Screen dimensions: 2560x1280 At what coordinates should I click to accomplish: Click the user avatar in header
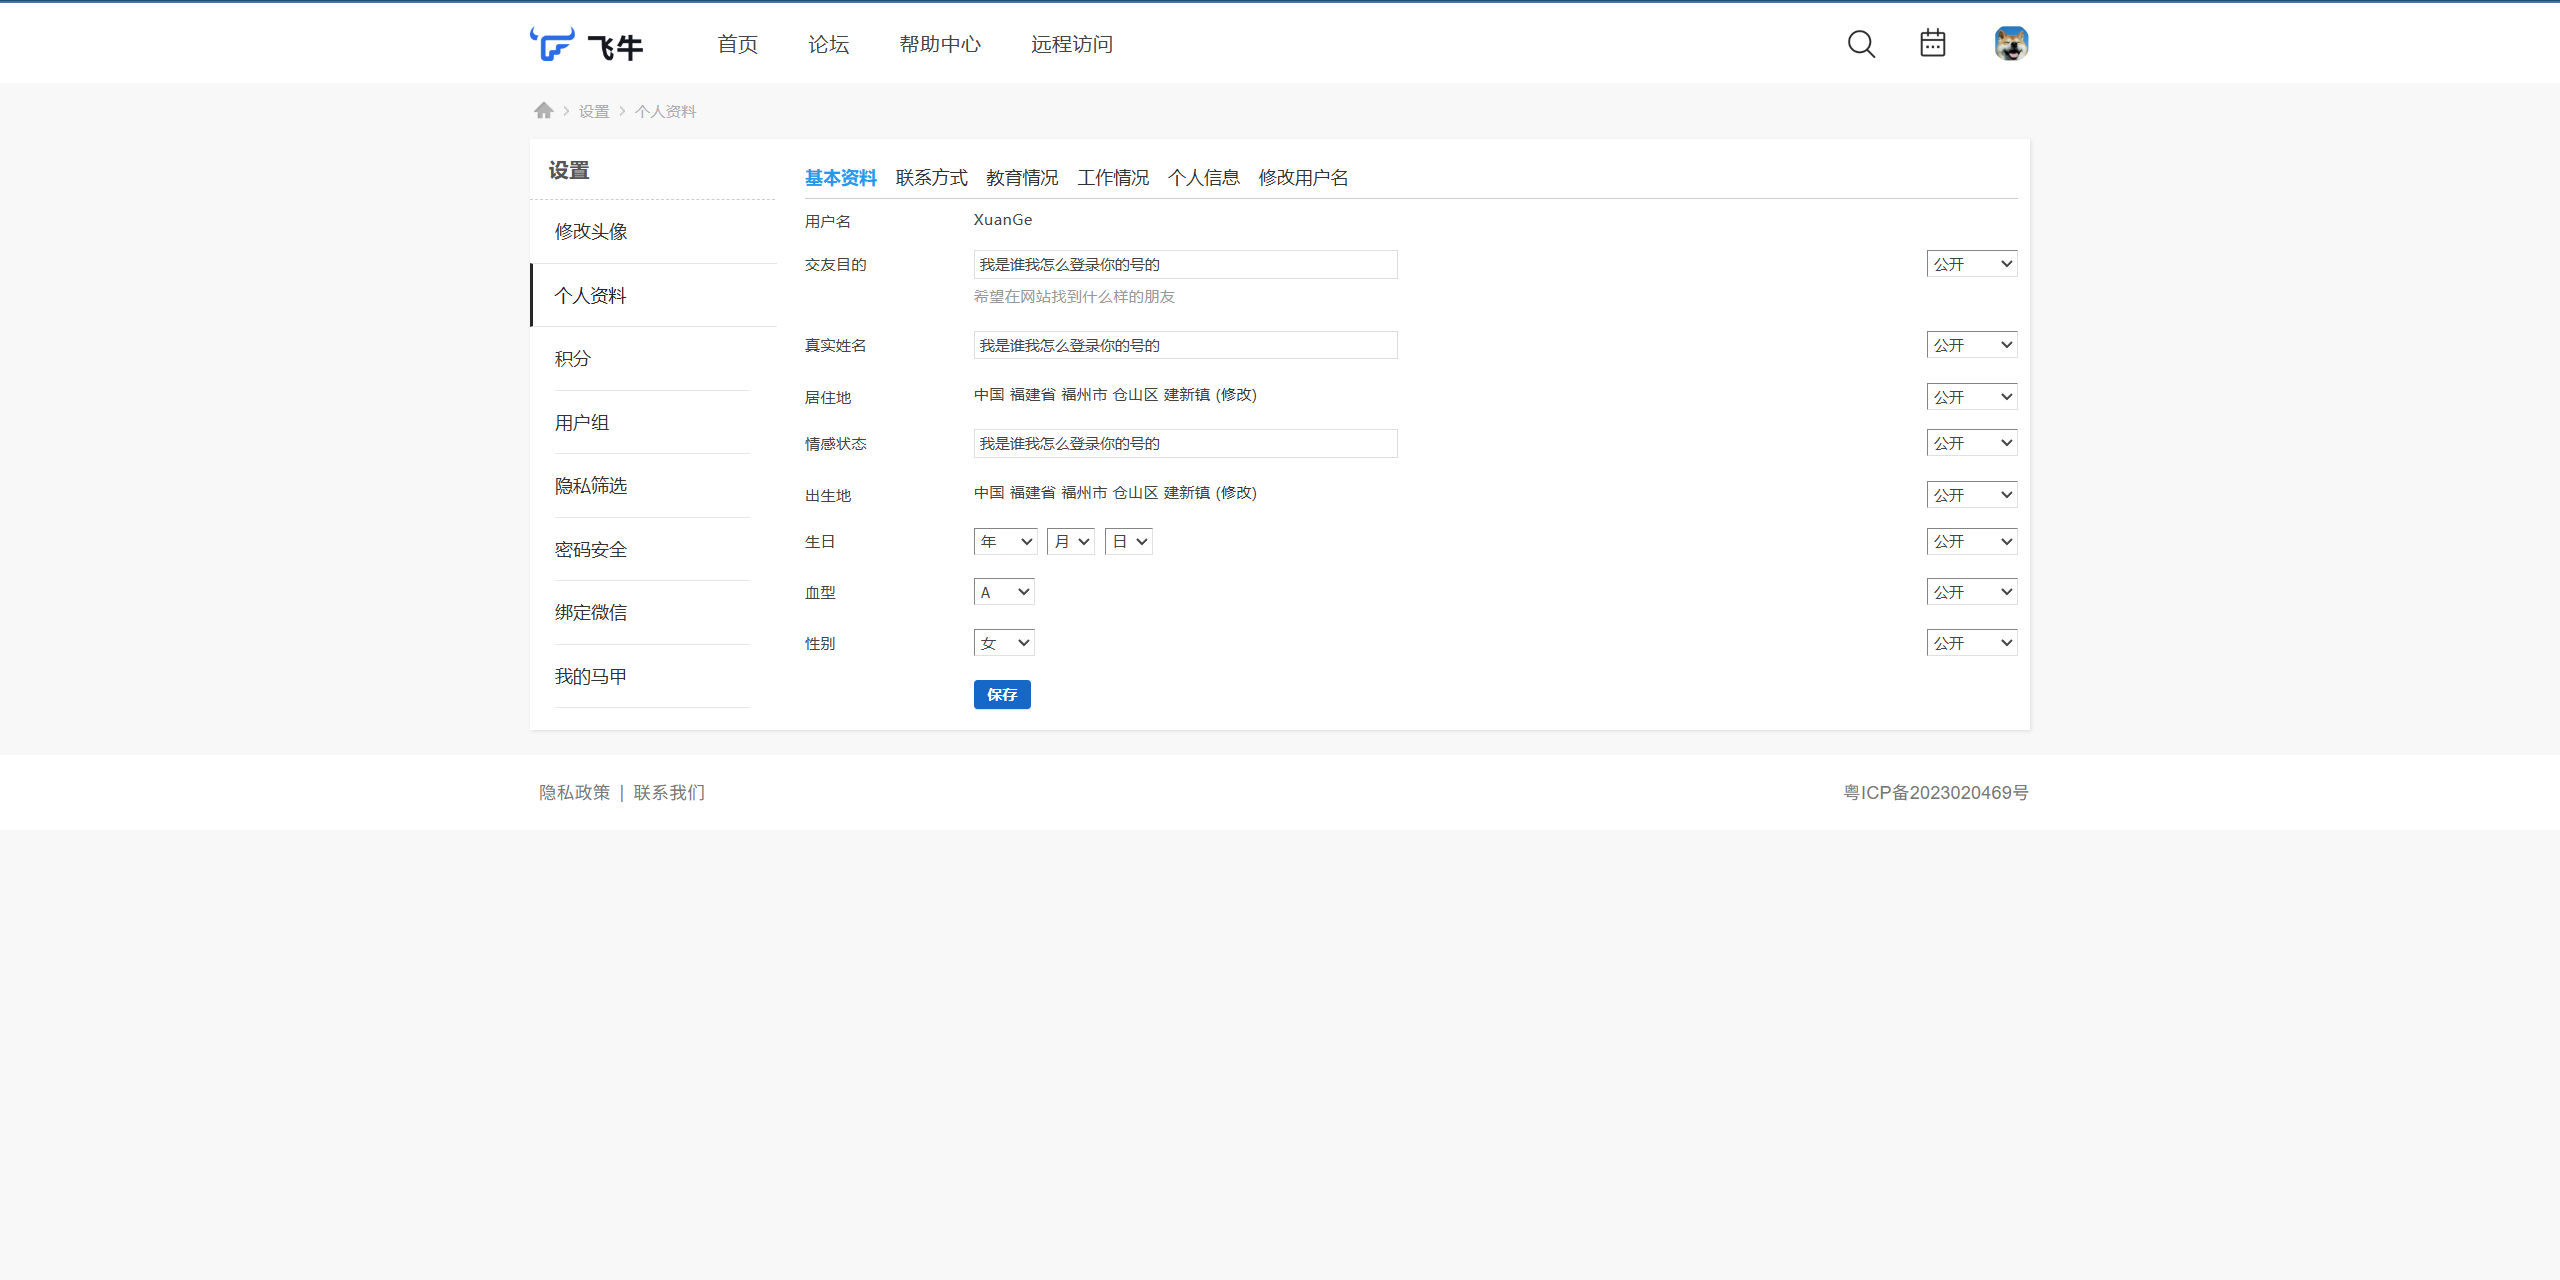(x=2010, y=44)
